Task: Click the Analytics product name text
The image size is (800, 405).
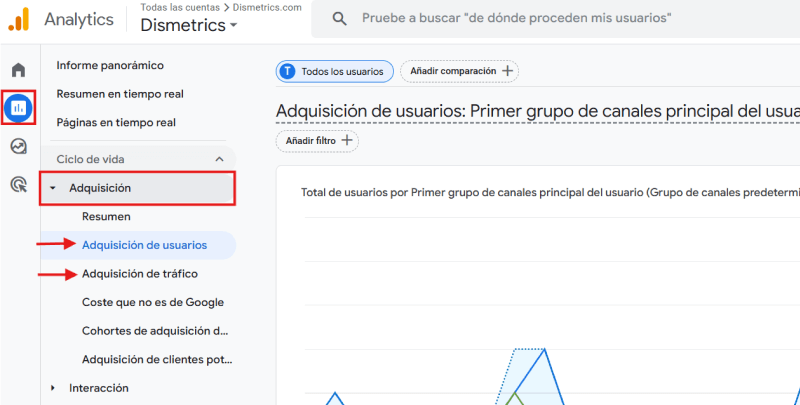Action: point(79,20)
